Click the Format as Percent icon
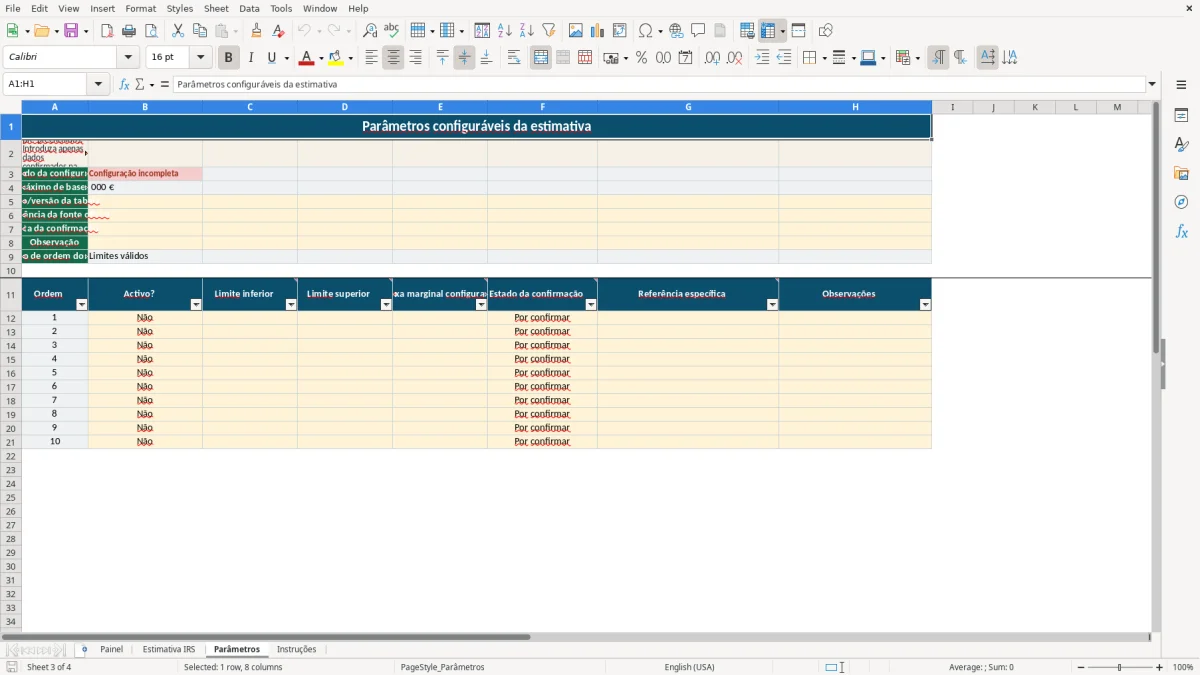Image resolution: width=1200 pixels, height=675 pixels. pos(641,58)
